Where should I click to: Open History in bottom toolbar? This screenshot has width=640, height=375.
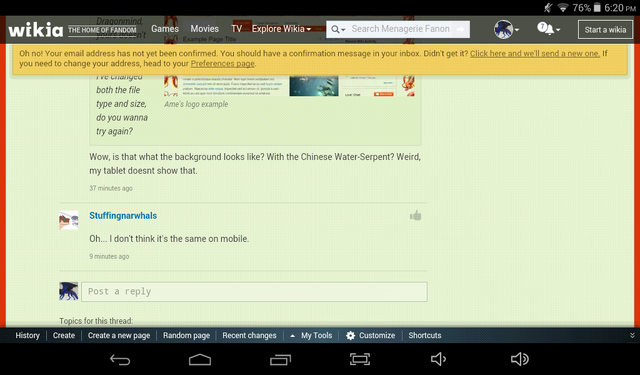[27, 335]
